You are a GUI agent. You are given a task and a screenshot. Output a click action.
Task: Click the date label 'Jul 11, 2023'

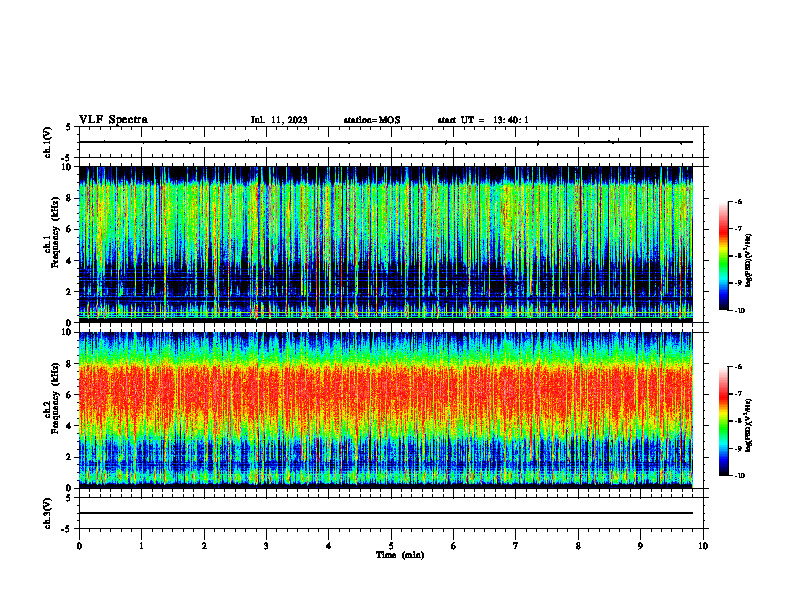click(279, 120)
